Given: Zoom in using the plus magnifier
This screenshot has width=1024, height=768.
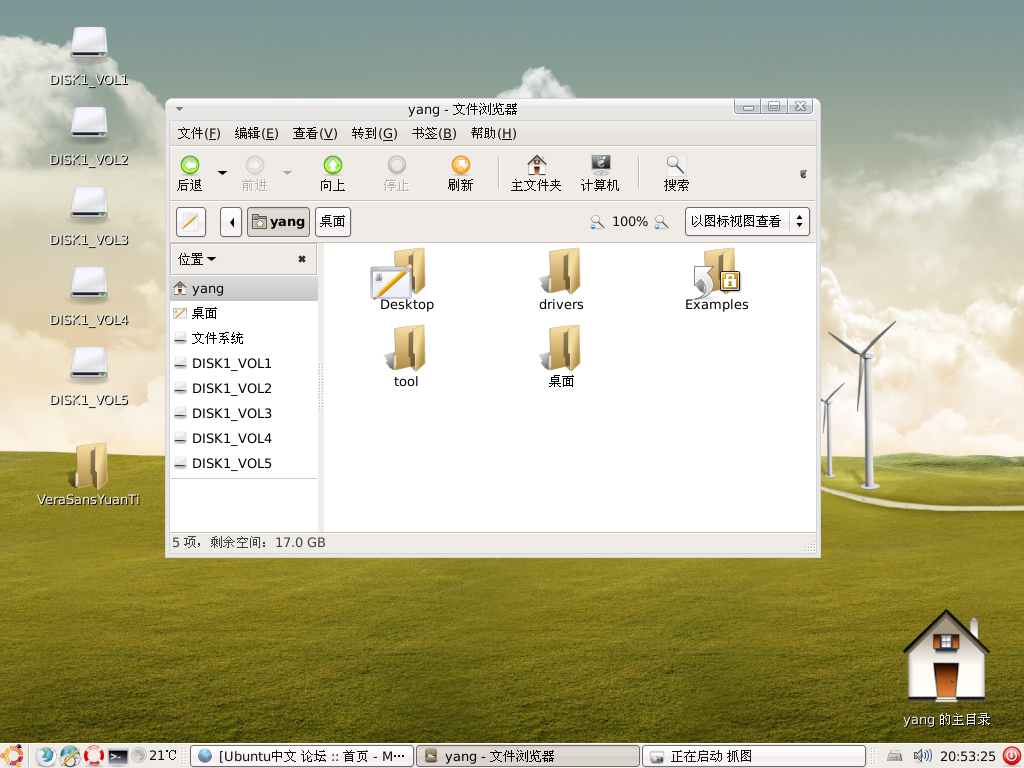Looking at the screenshot, I should [662, 222].
